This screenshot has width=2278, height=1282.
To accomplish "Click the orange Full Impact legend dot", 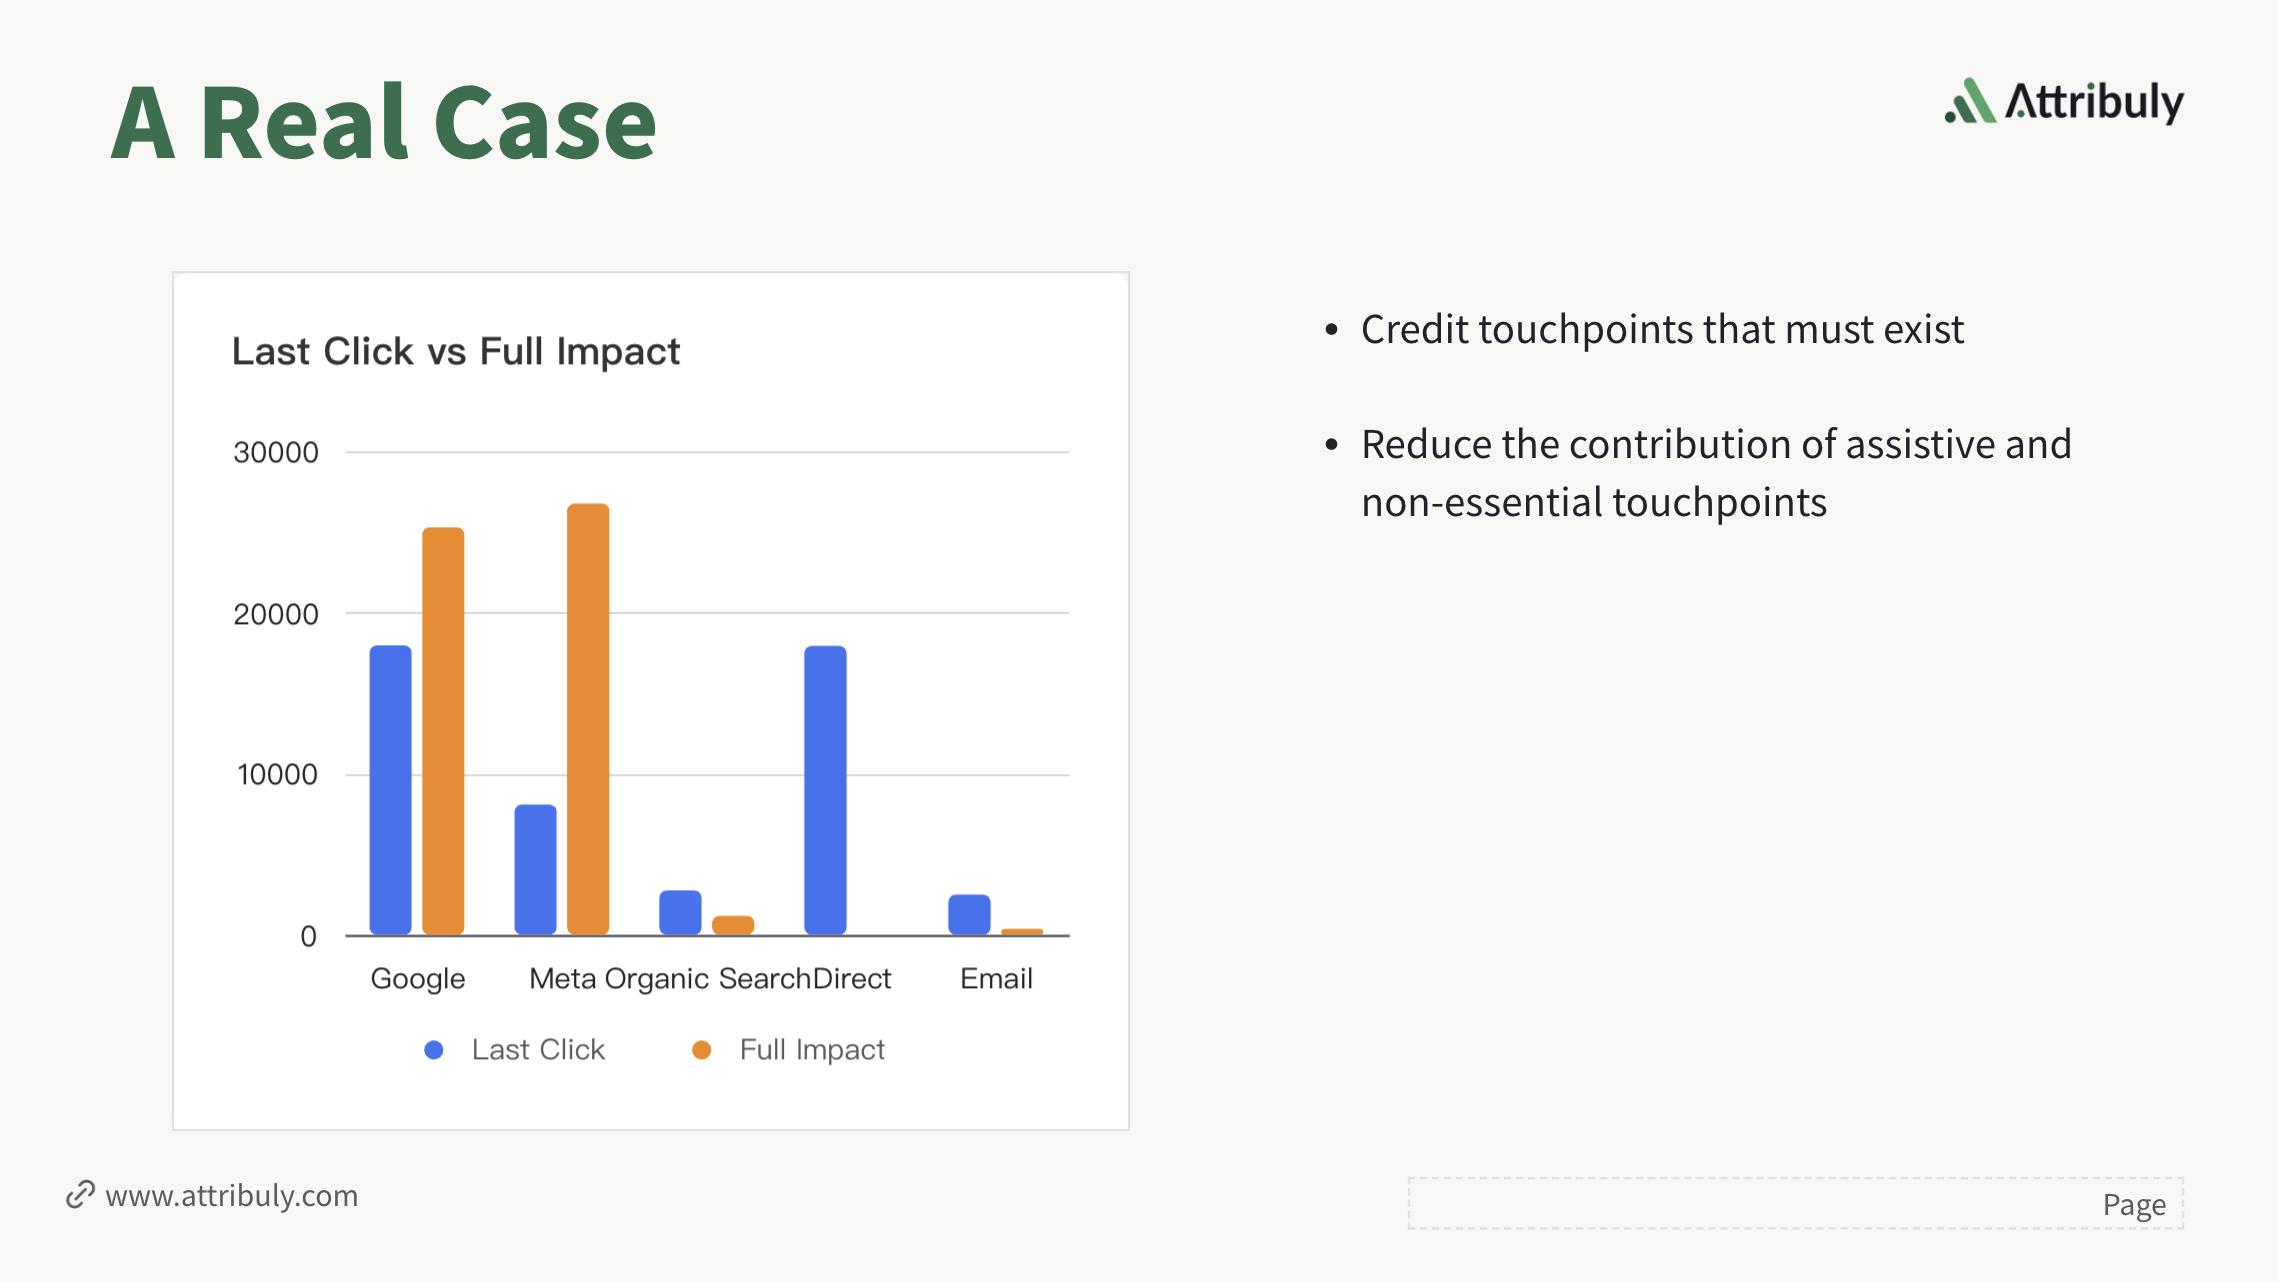I will 702,1050.
